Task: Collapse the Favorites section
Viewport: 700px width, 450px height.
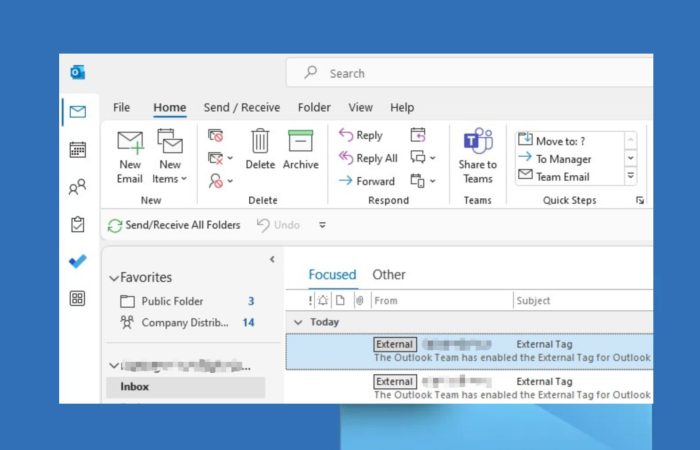Action: (114, 278)
